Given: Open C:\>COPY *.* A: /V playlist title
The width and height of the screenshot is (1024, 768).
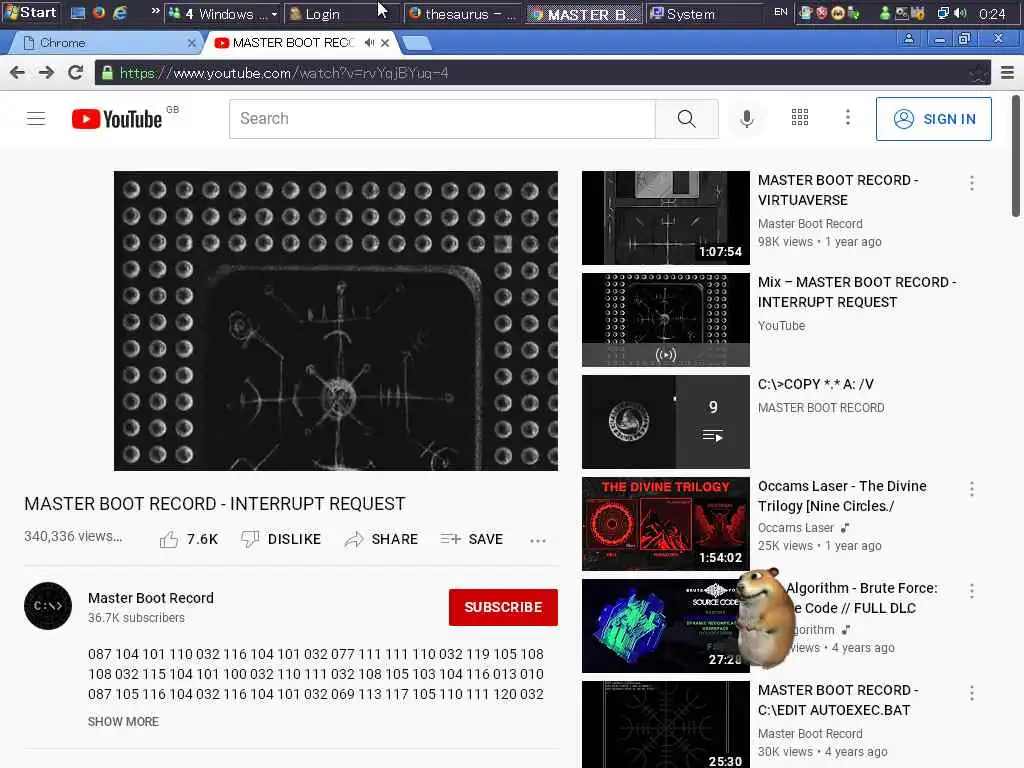Looking at the screenshot, I should 816,384.
